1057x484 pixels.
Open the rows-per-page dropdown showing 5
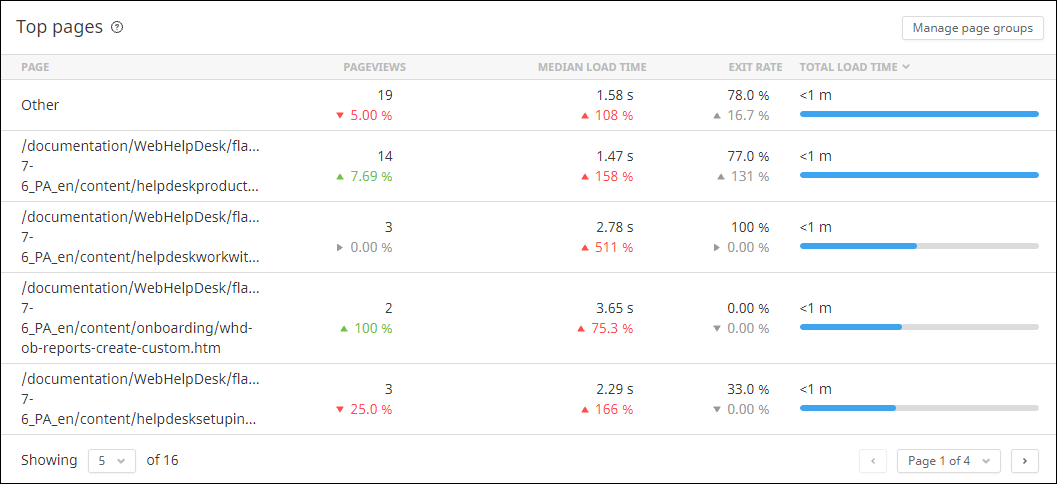(x=111, y=460)
